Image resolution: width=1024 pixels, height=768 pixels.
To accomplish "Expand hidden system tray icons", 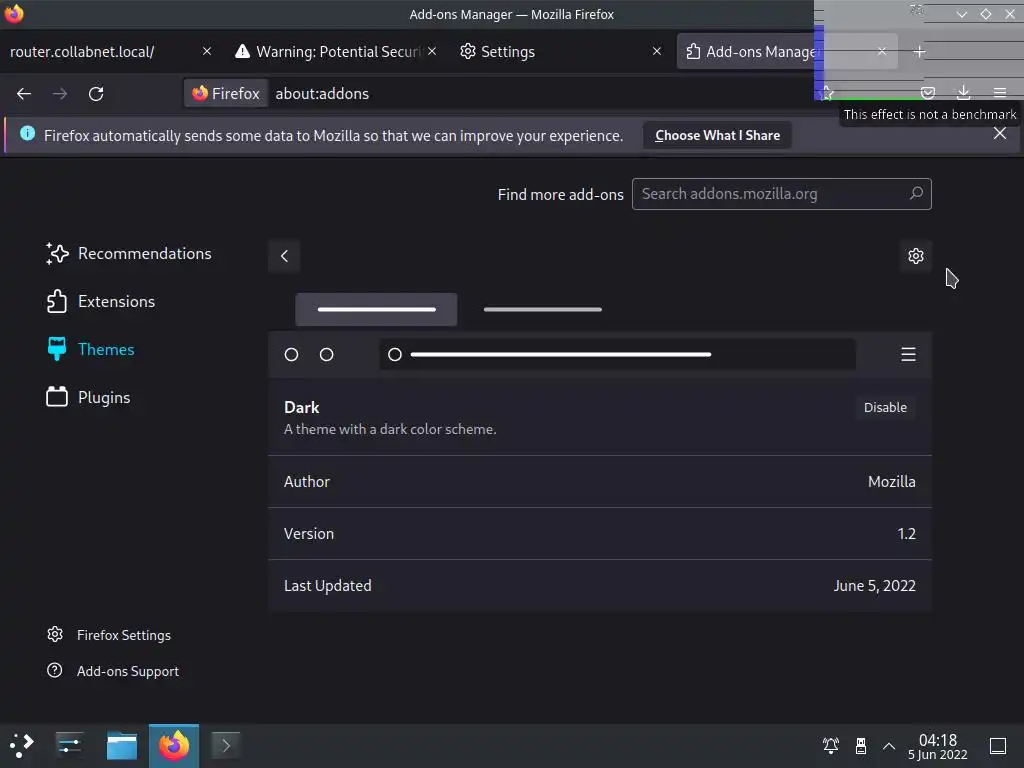I will tap(889, 745).
